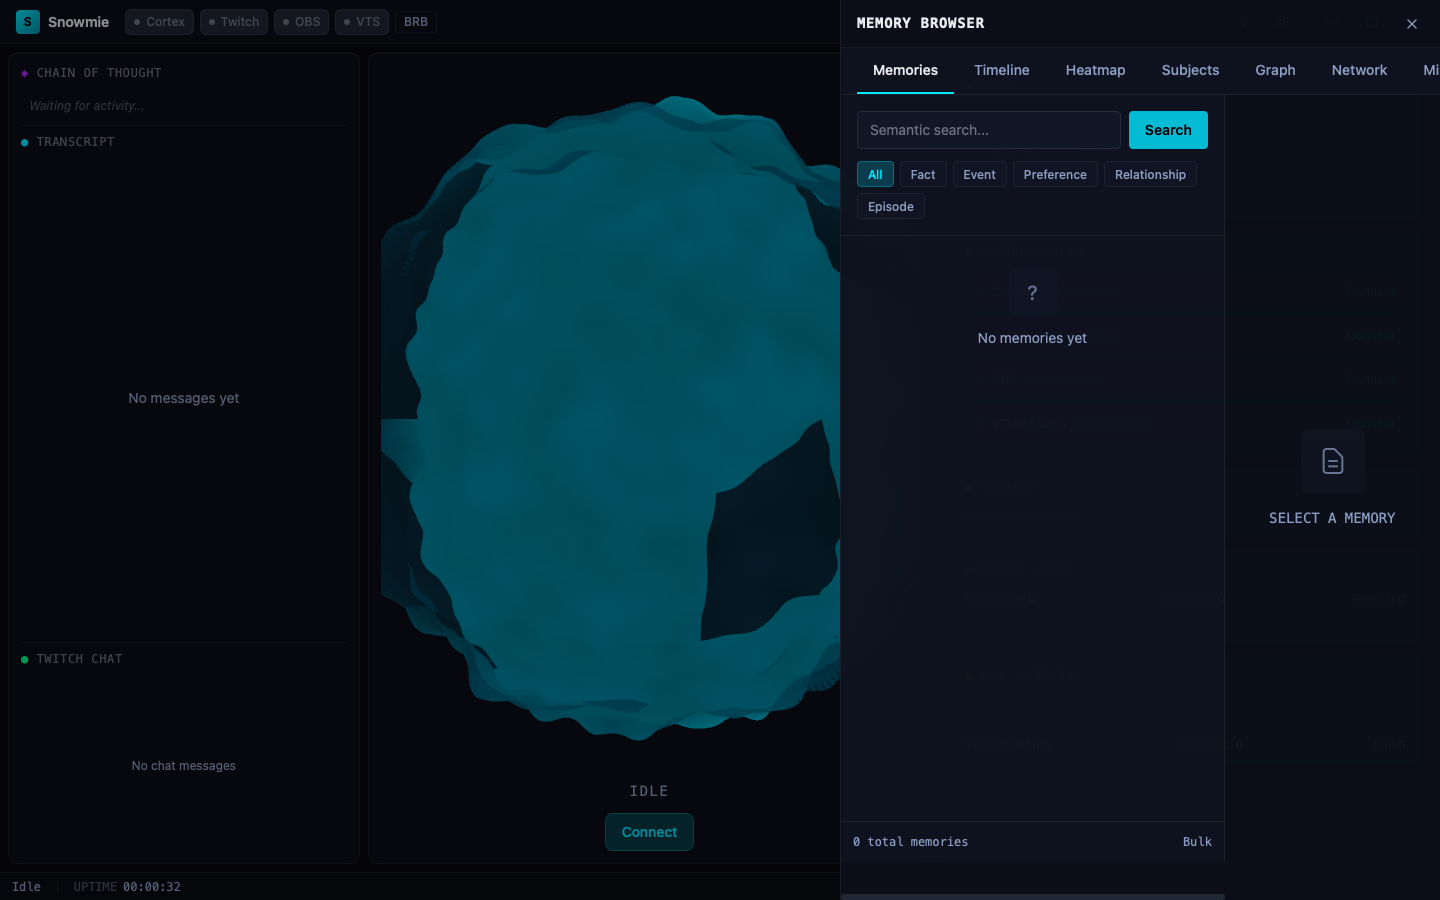This screenshot has height=900, width=1440.
Task: Click the Connect button under IDLE
Action: tap(649, 832)
